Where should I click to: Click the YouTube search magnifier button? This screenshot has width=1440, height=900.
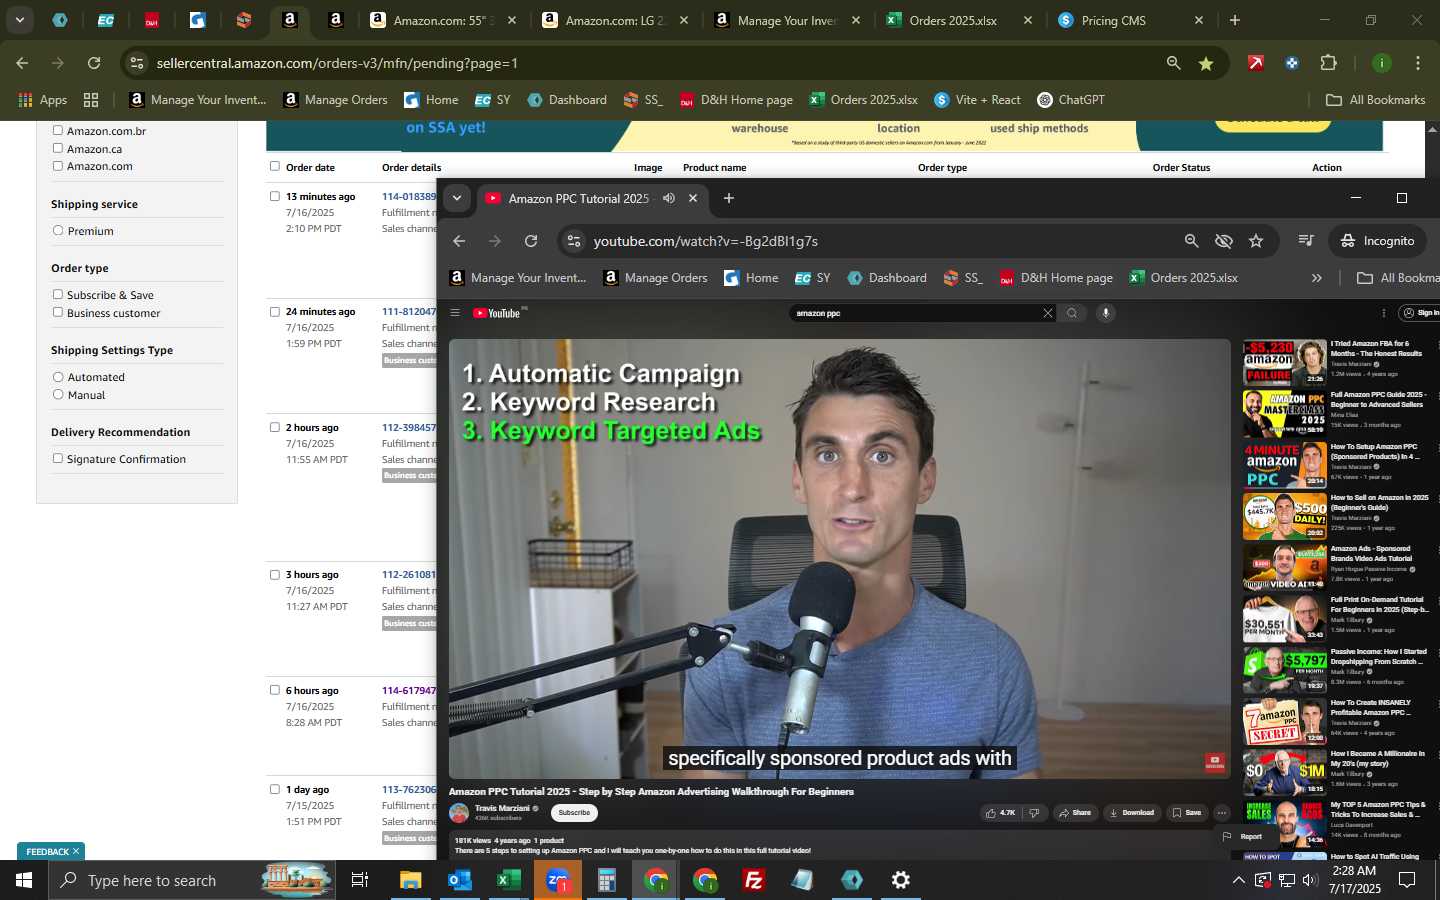pyautogui.click(x=1072, y=313)
